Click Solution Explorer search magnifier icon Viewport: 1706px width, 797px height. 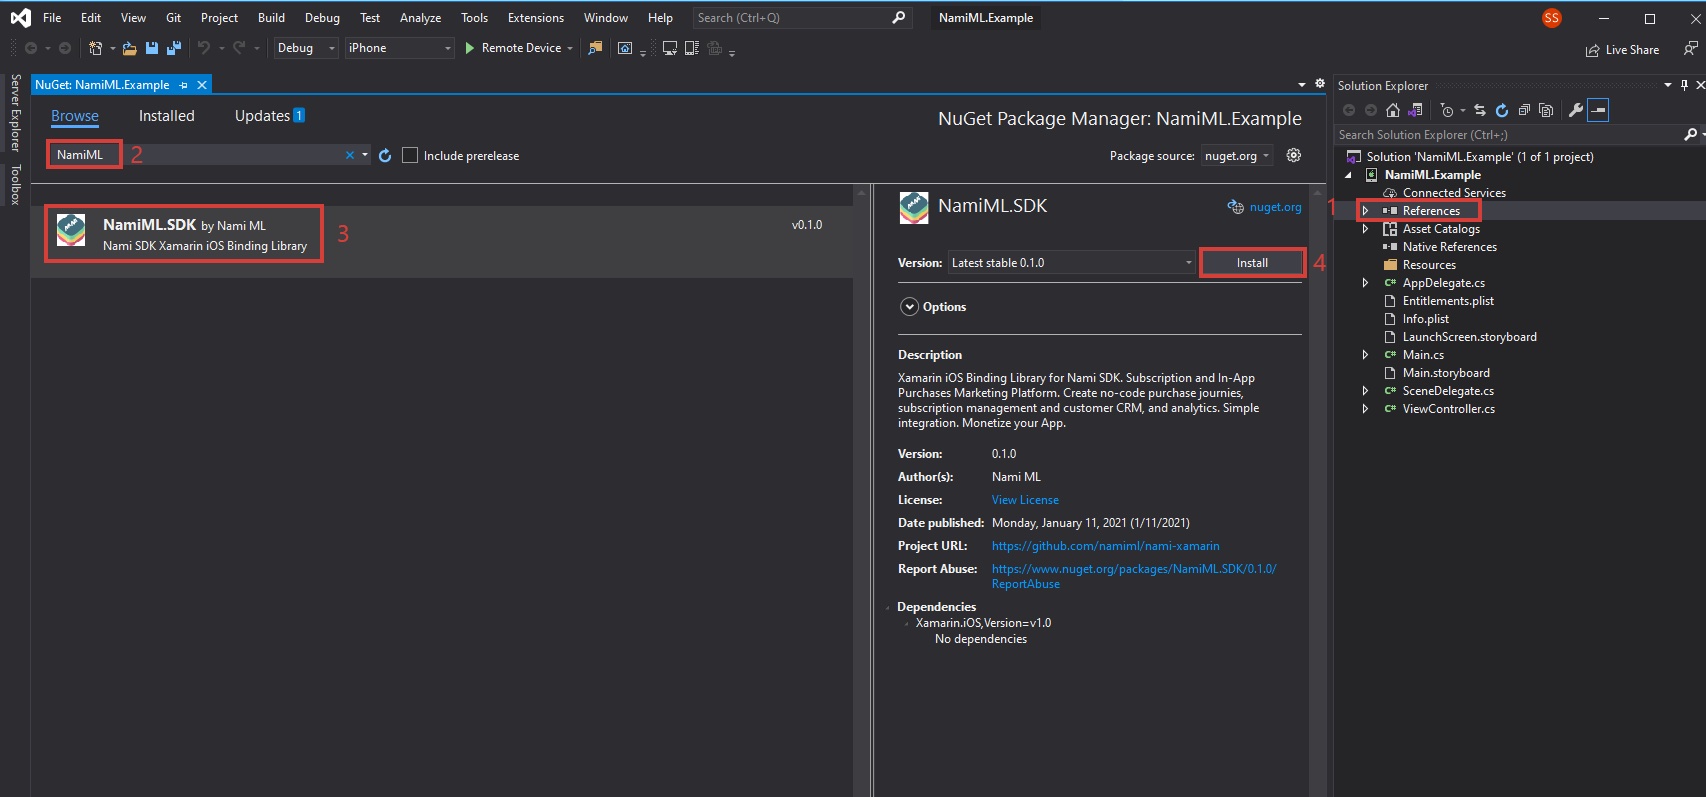pos(1690,134)
